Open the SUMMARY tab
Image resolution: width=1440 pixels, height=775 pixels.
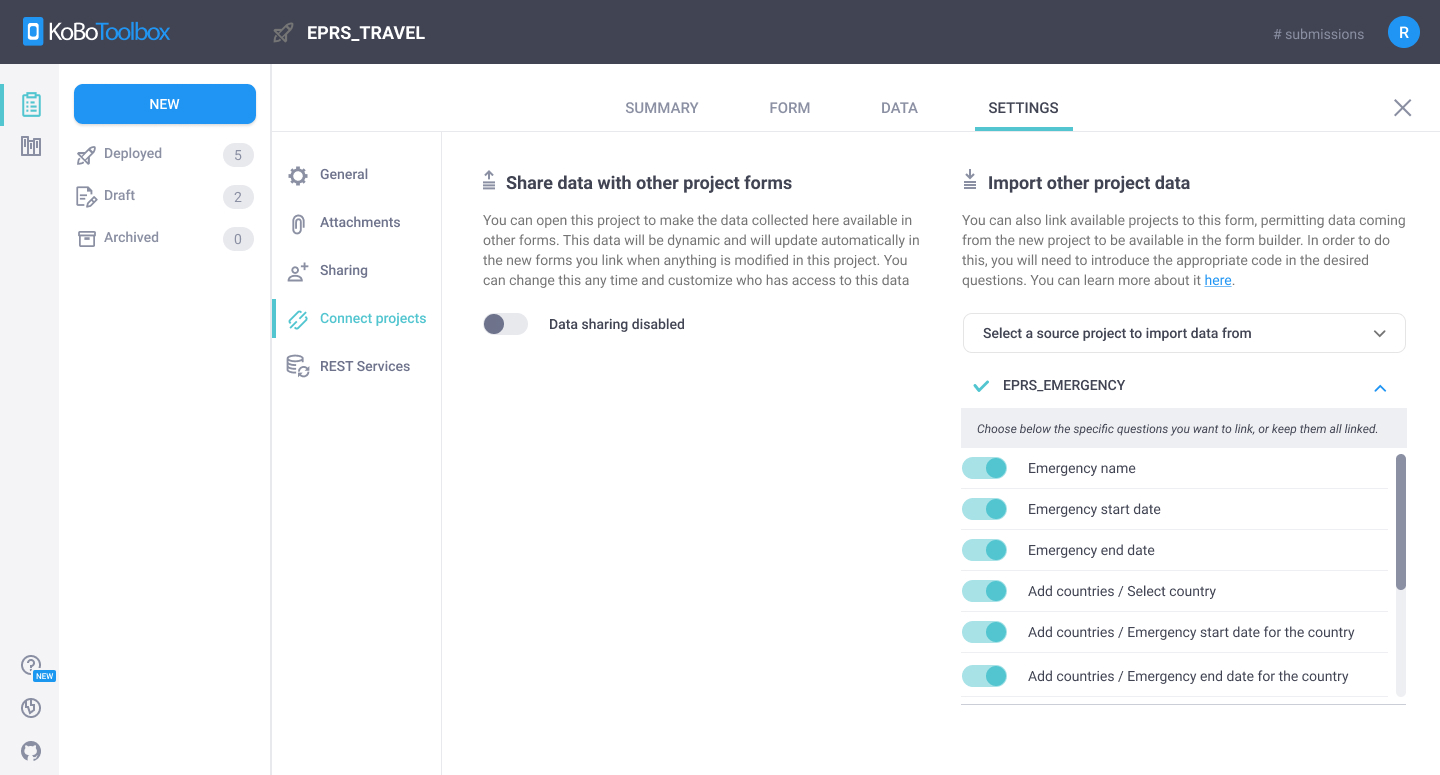[661, 107]
